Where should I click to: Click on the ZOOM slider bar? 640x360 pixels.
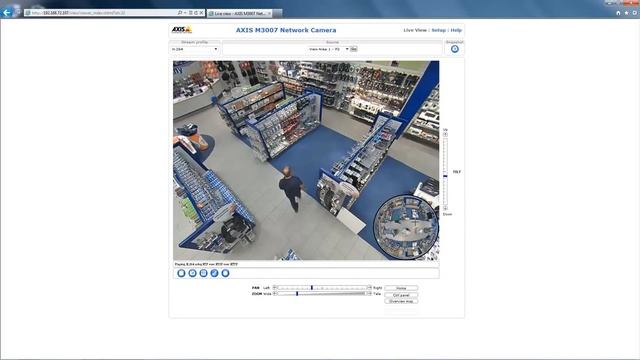(x=322, y=293)
